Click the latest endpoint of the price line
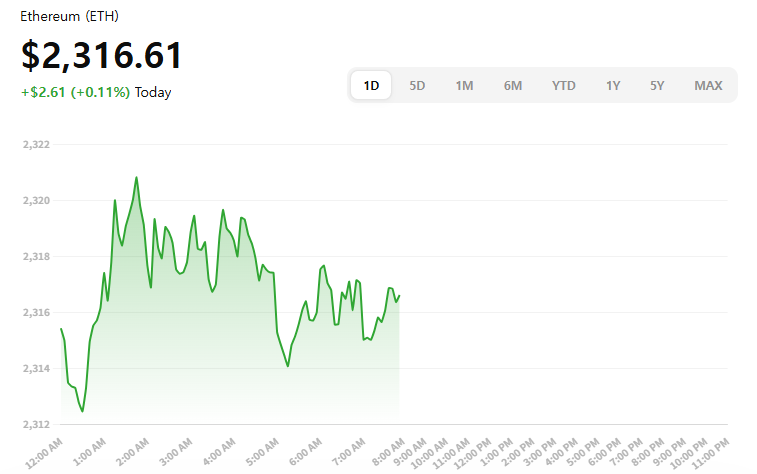This screenshot has width=757, height=474. point(399,296)
